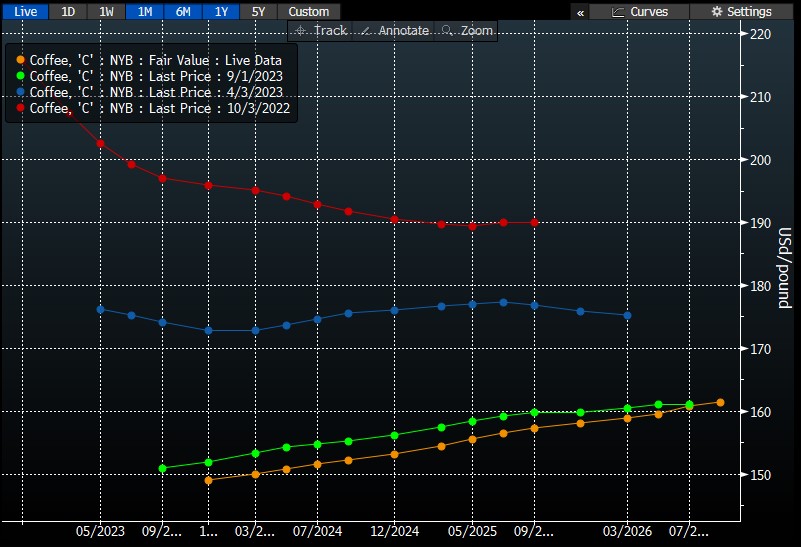This screenshot has width=801, height=547.
Task: Open the Curves panel
Action: pos(639,11)
